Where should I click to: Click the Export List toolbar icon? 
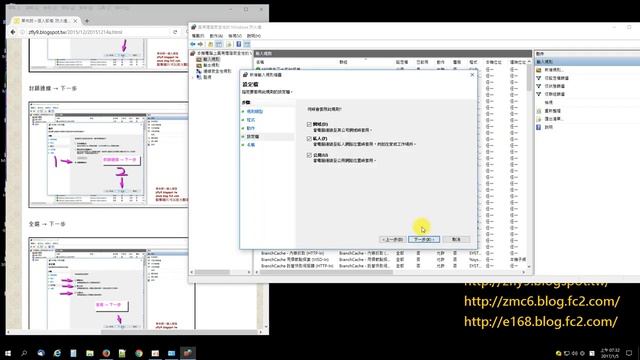click(x=229, y=44)
